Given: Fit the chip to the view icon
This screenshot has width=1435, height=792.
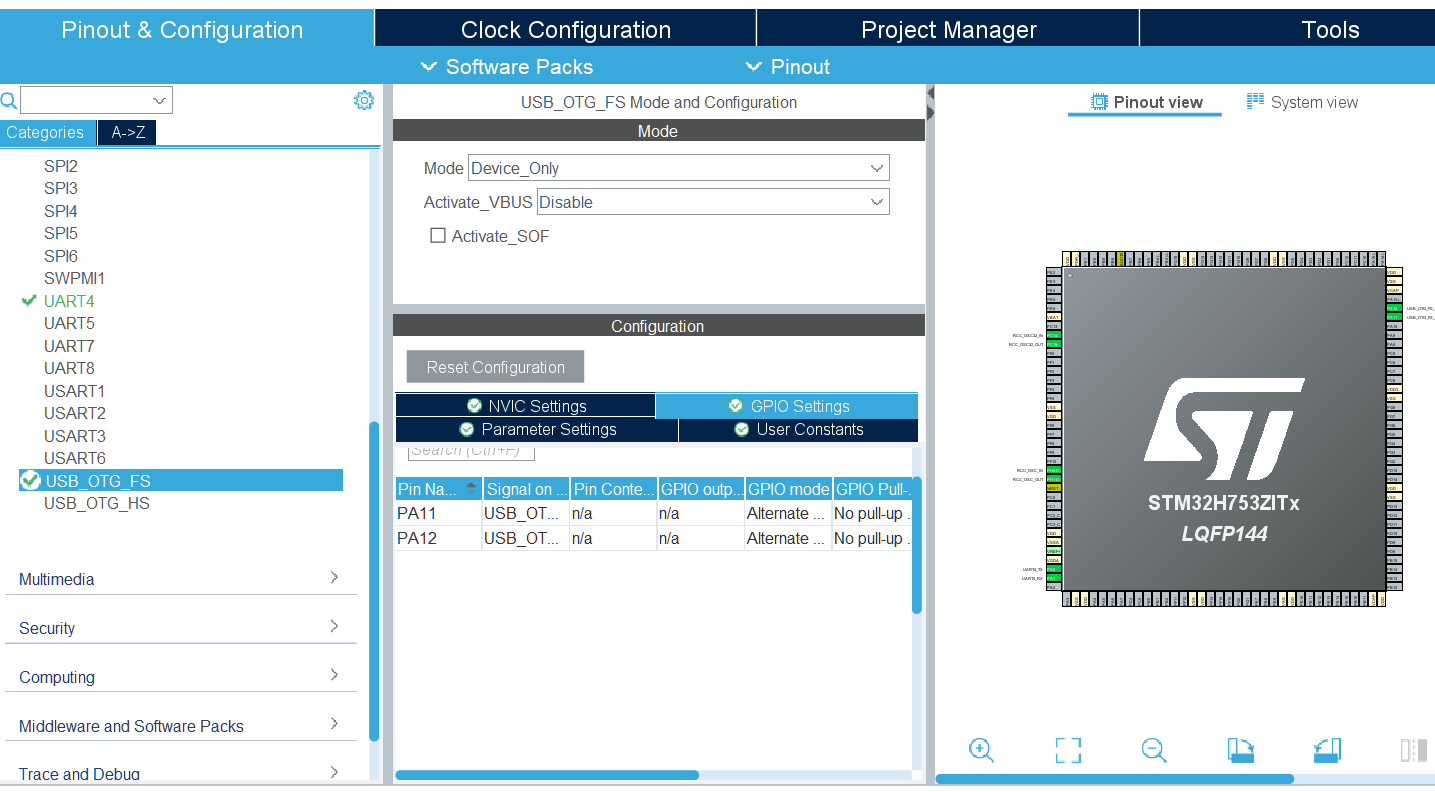Looking at the screenshot, I should coord(1068,750).
